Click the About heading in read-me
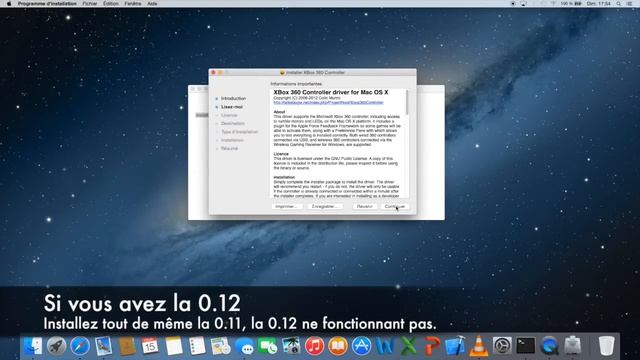Viewport: 640px width, 360px height. tap(279, 112)
